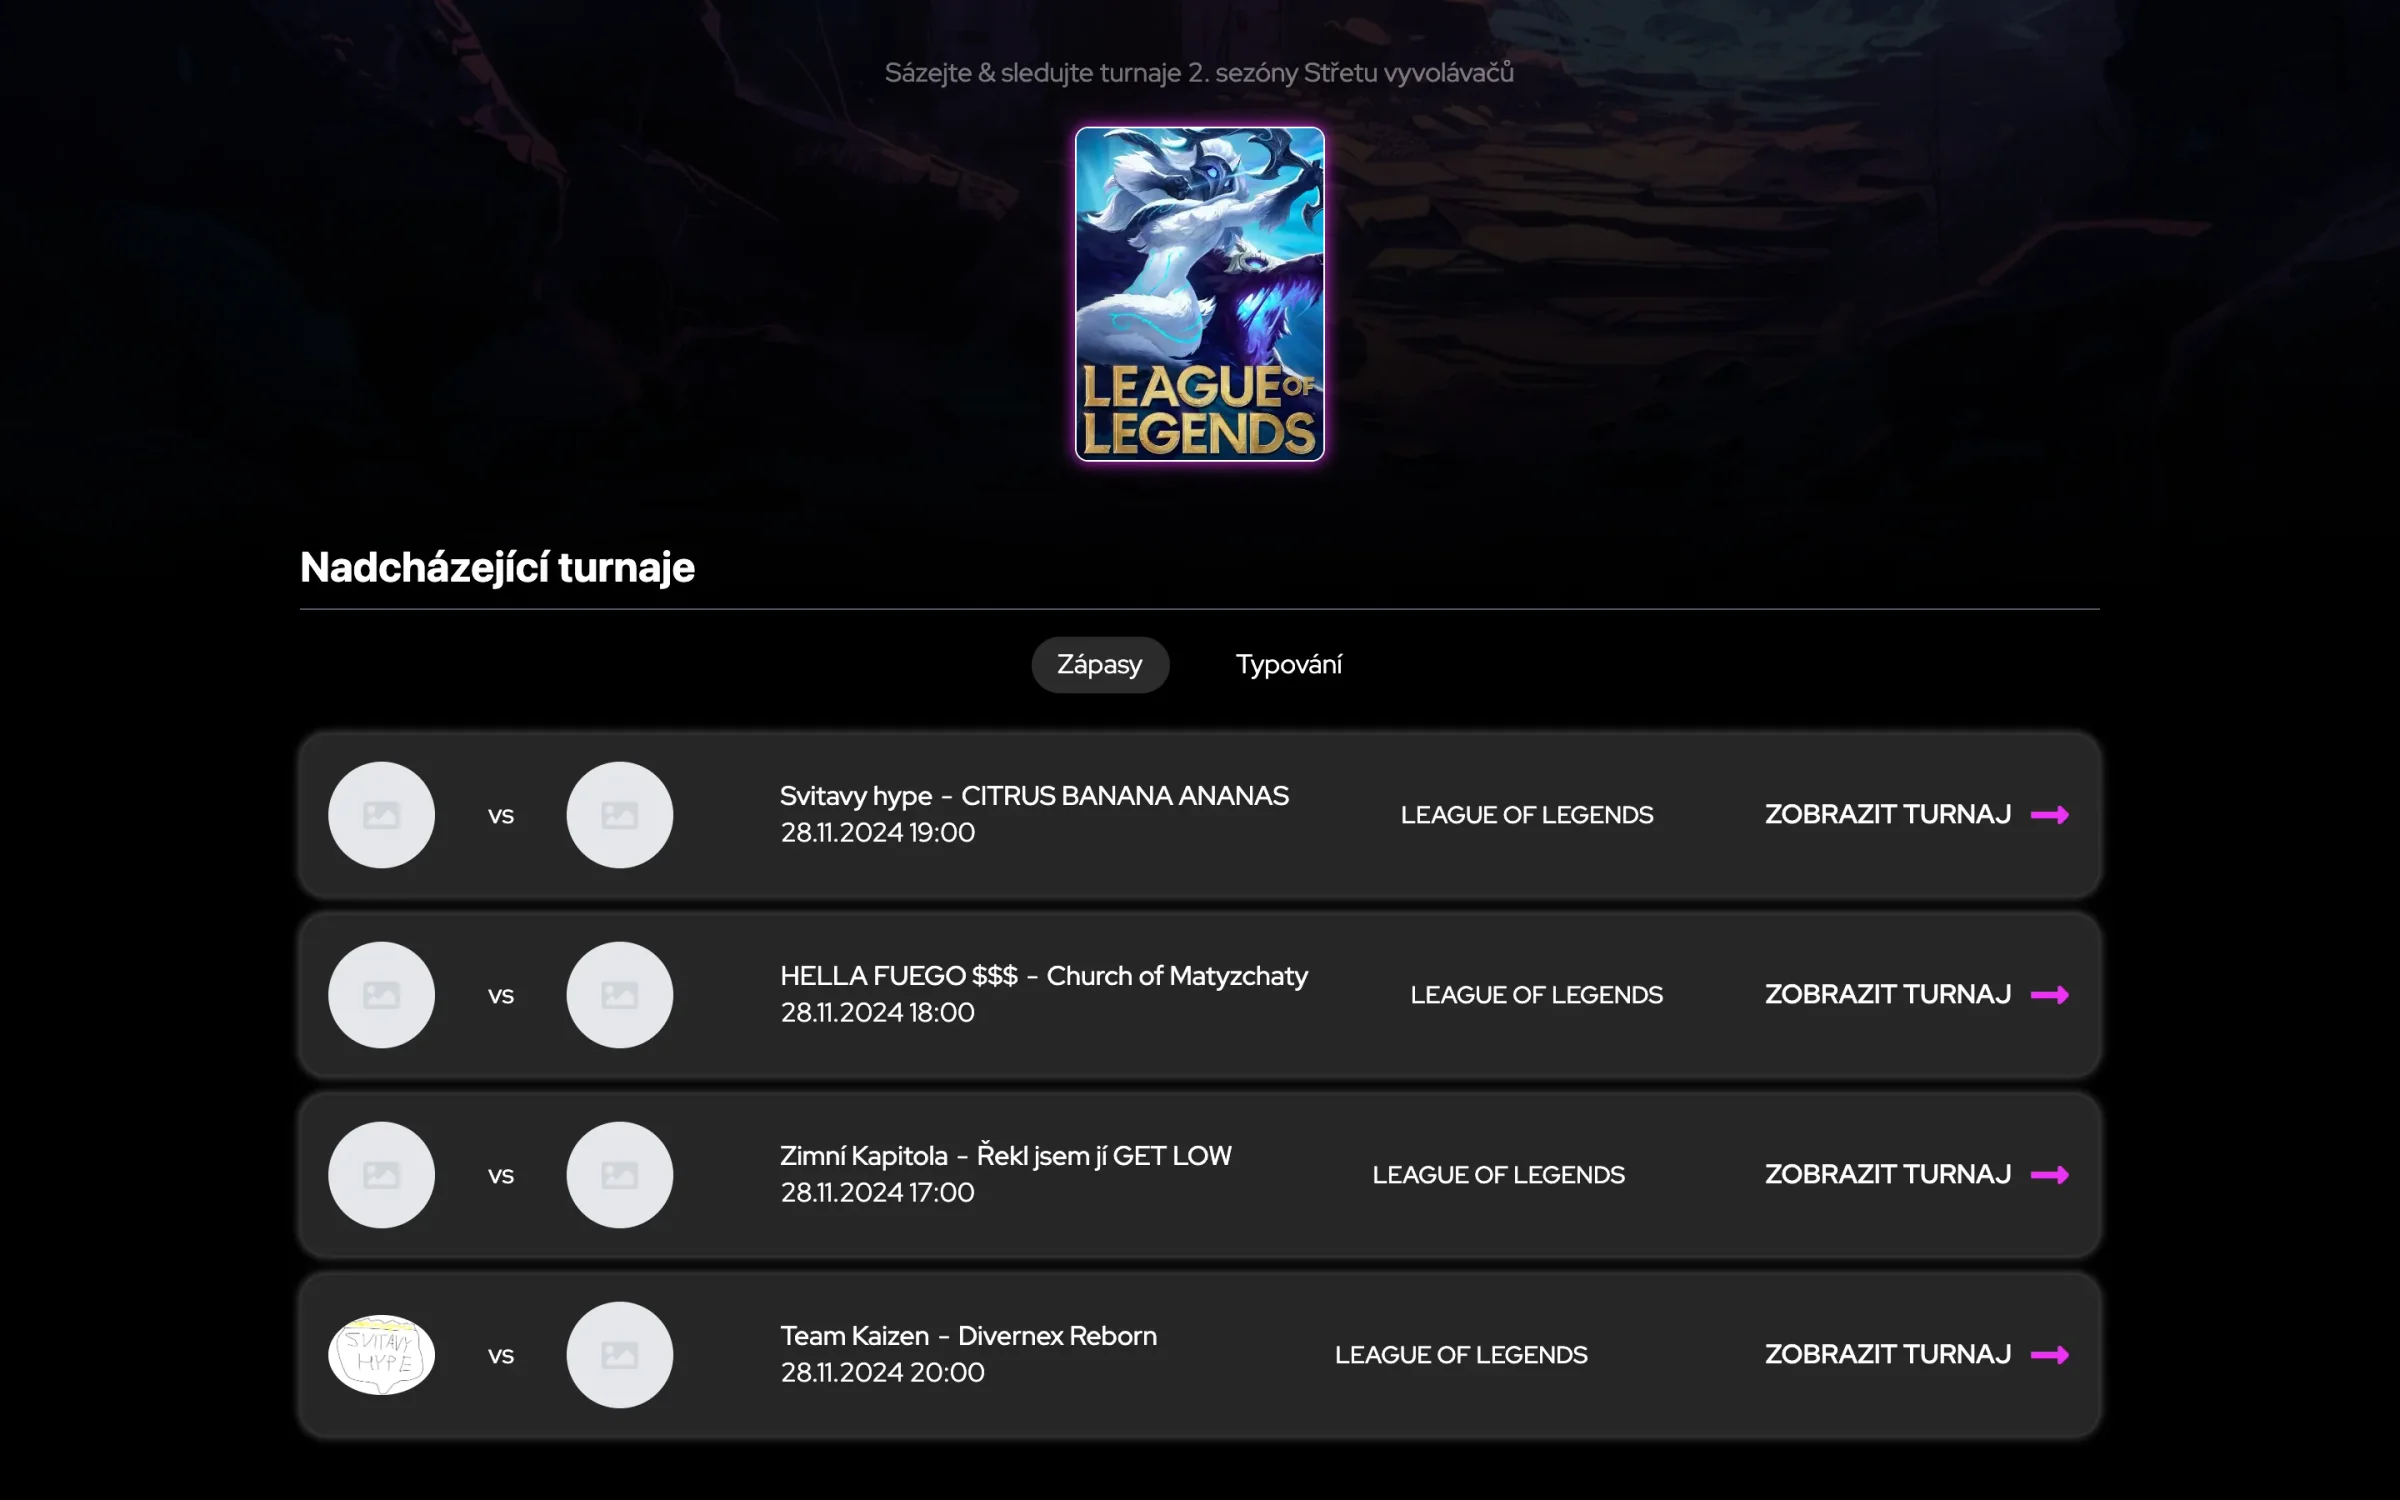Click Zobrazit turnaj for Zimní Kapitola match
The image size is (2400, 1500).
click(1916, 1175)
